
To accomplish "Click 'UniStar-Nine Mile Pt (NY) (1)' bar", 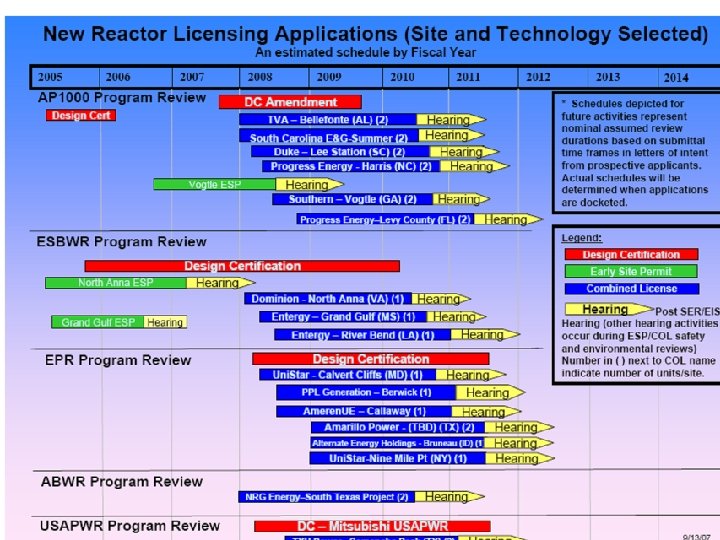I will point(397,458).
